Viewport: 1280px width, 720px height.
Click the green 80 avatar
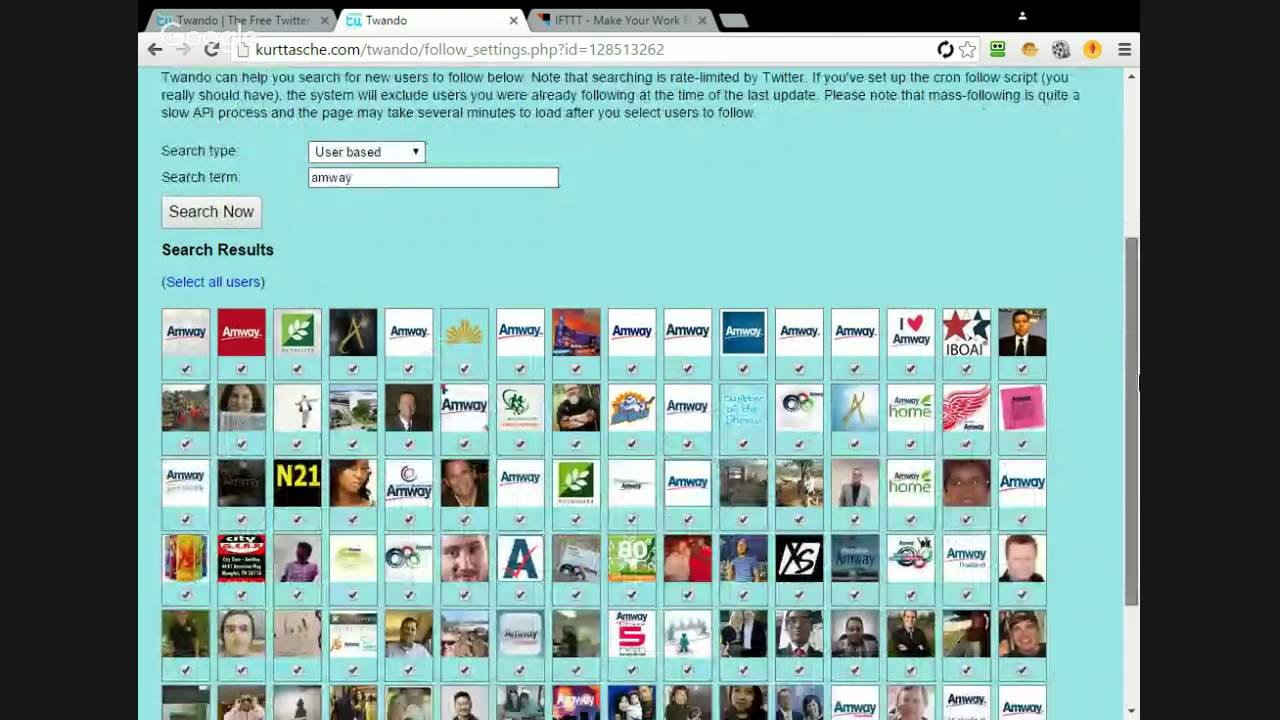point(632,558)
